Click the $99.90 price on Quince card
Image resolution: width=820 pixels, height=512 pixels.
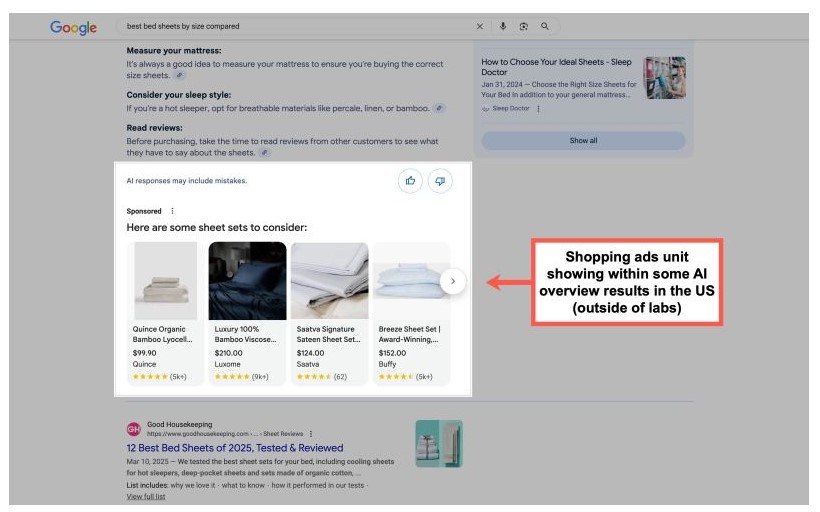coord(144,353)
